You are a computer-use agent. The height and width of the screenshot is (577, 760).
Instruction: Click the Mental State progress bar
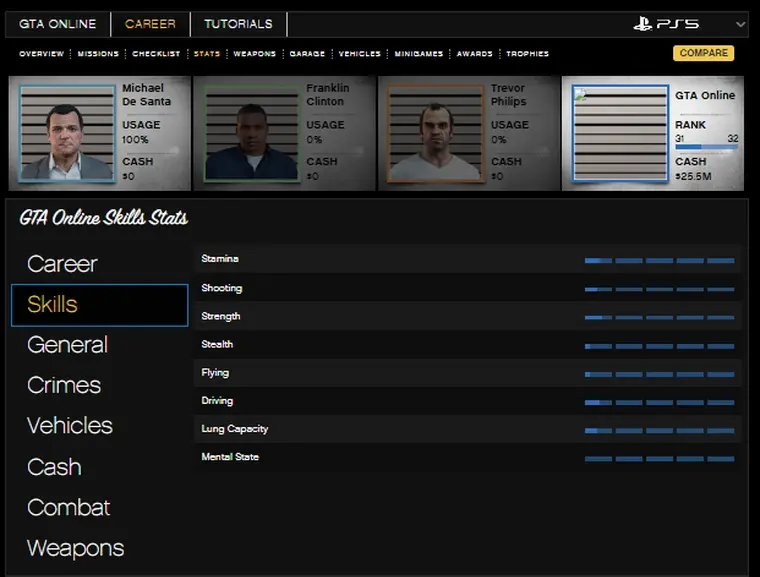659,458
